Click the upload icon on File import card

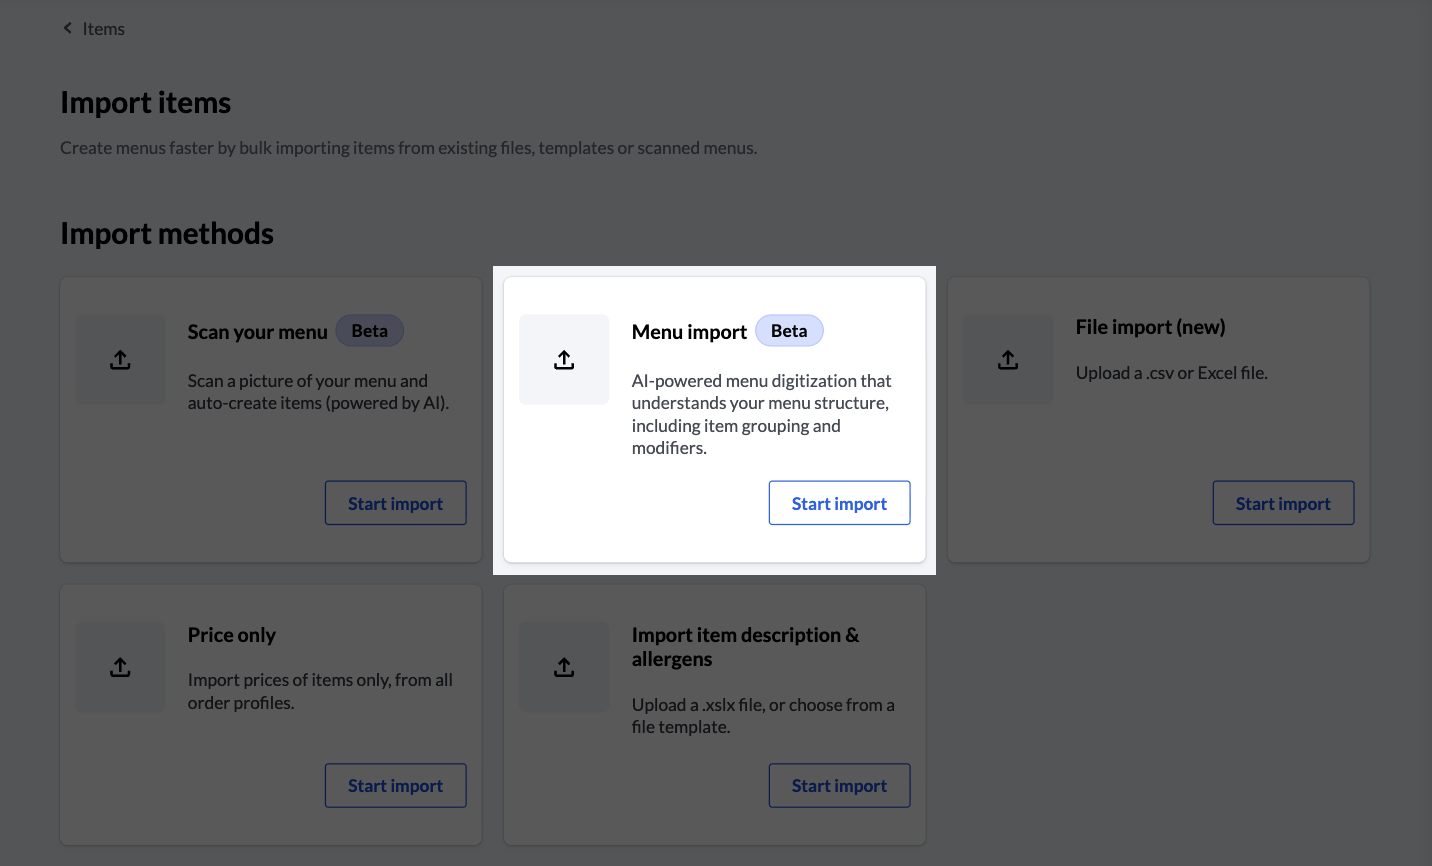click(x=1008, y=360)
